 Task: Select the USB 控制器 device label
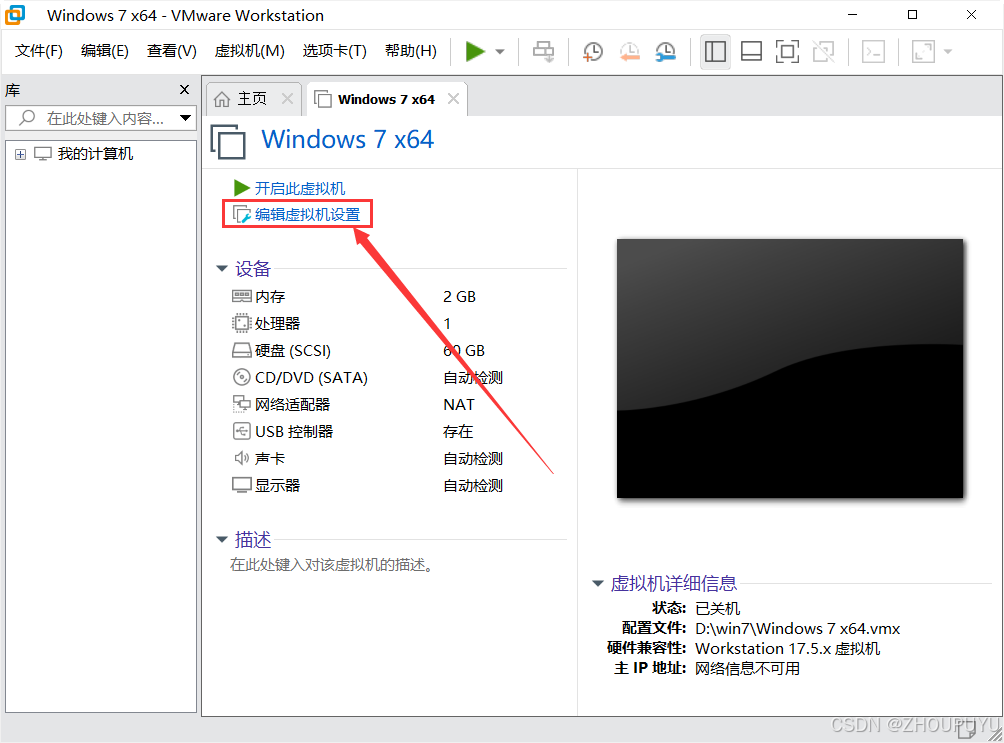point(294,432)
